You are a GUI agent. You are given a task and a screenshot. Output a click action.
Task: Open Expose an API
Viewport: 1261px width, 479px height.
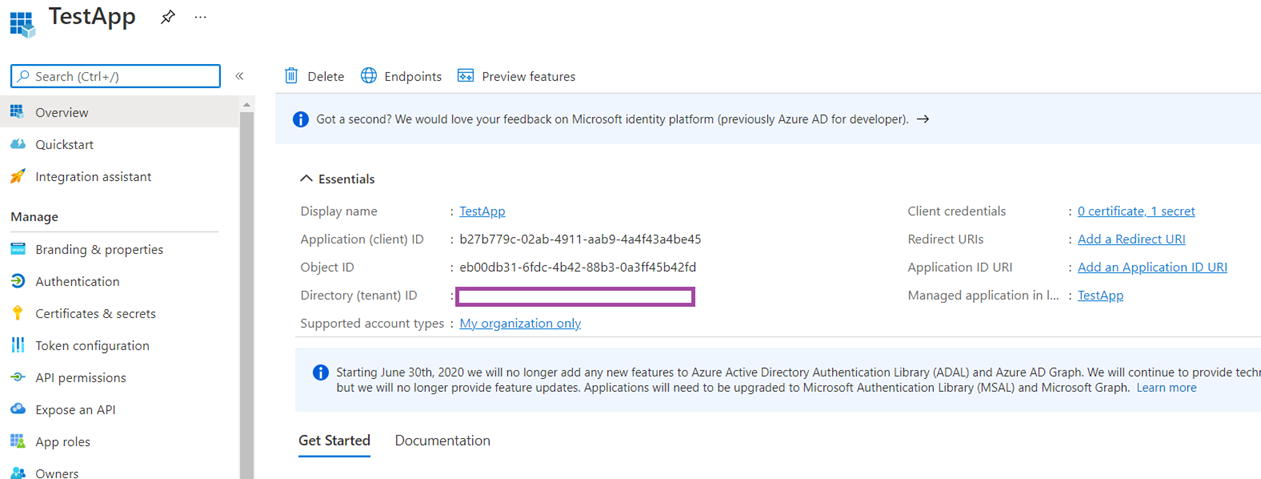click(75, 409)
